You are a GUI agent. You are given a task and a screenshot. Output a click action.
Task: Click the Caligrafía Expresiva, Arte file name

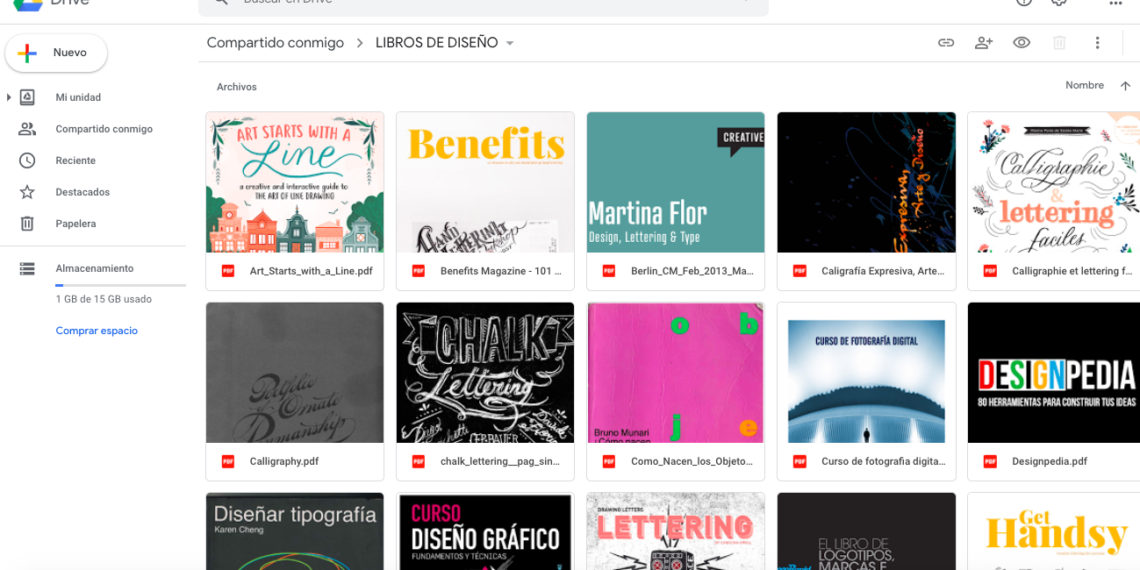pyautogui.click(x=883, y=271)
